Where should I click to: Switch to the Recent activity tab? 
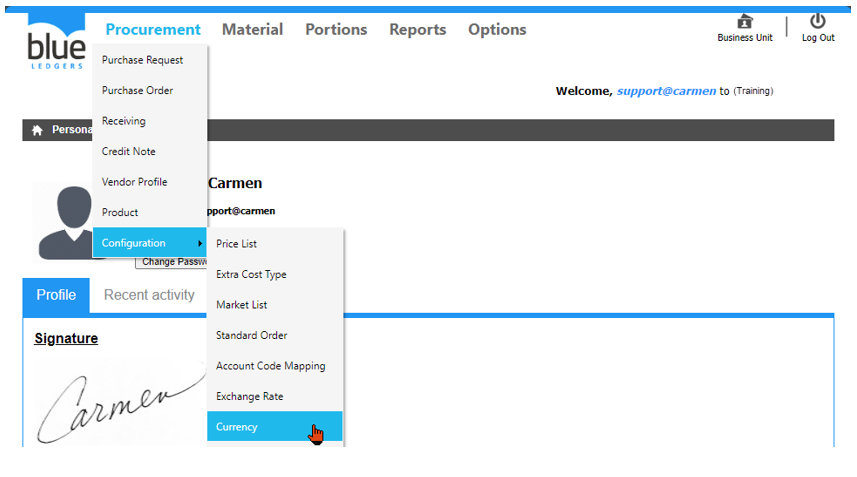tap(149, 295)
